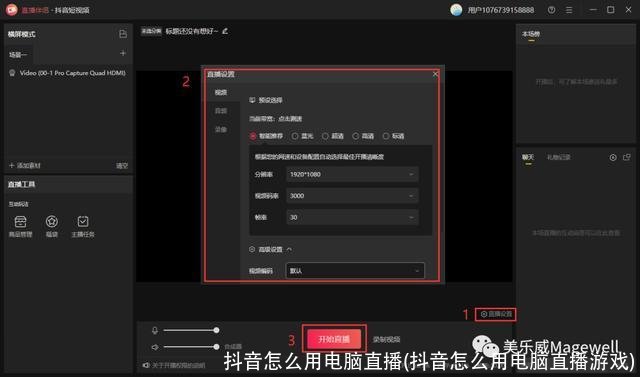Open the help question-mark icon in title bar
This screenshot has height=377, width=640.
551,10
